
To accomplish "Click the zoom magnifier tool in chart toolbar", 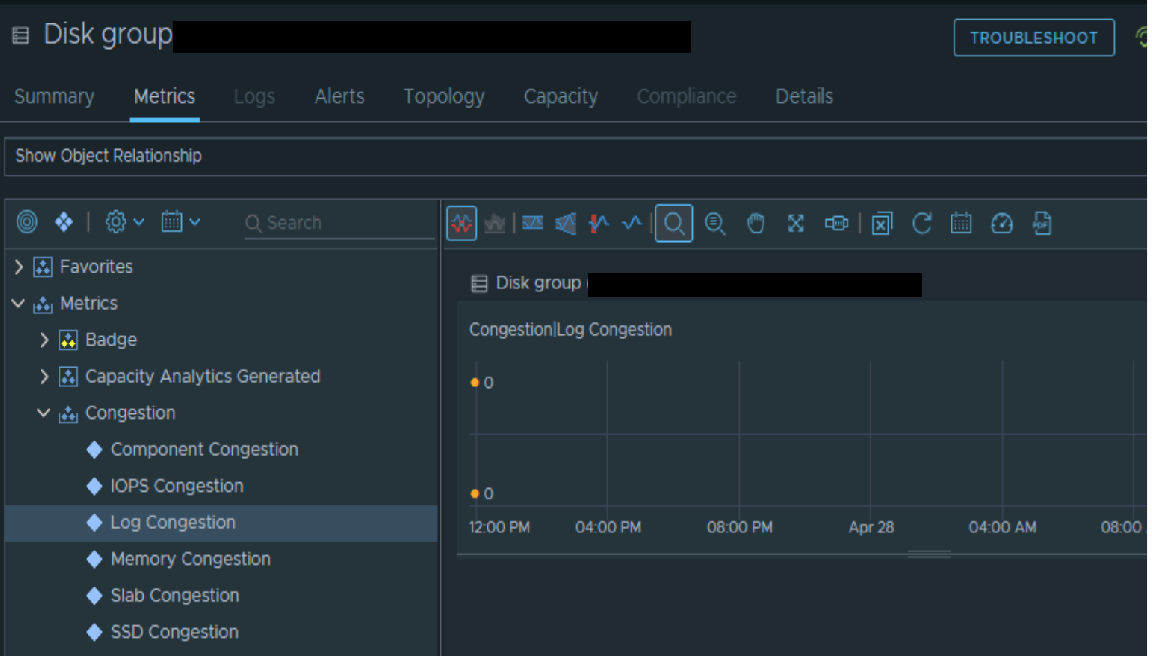I will 674,224.
